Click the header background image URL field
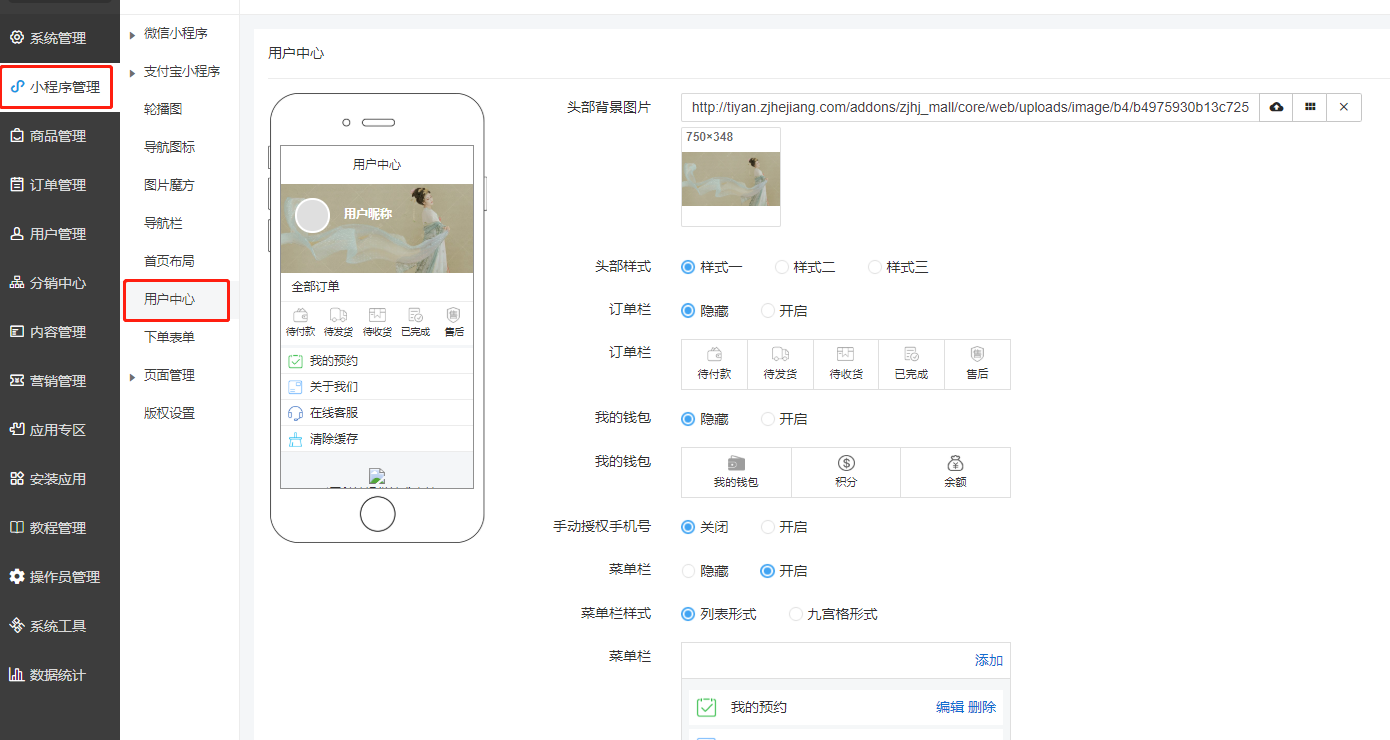The width and height of the screenshot is (1390, 740). [970, 107]
